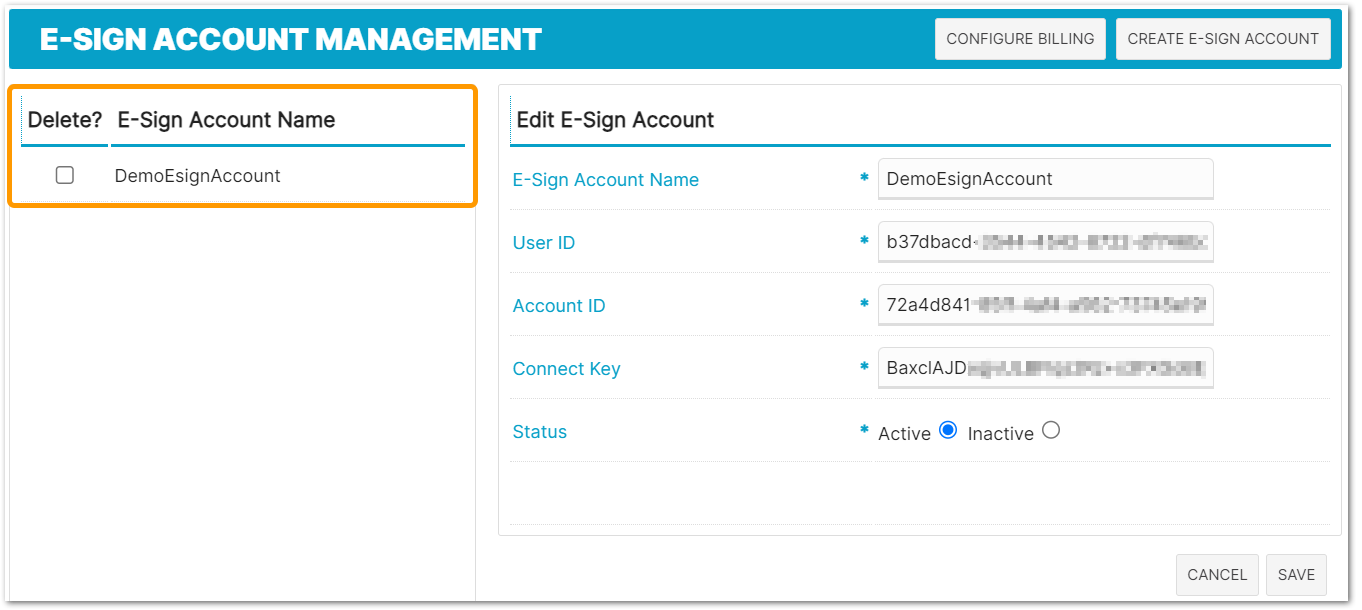This screenshot has width=1362, height=610.
Task: Select the Inactive status radio button
Action: point(1050,431)
